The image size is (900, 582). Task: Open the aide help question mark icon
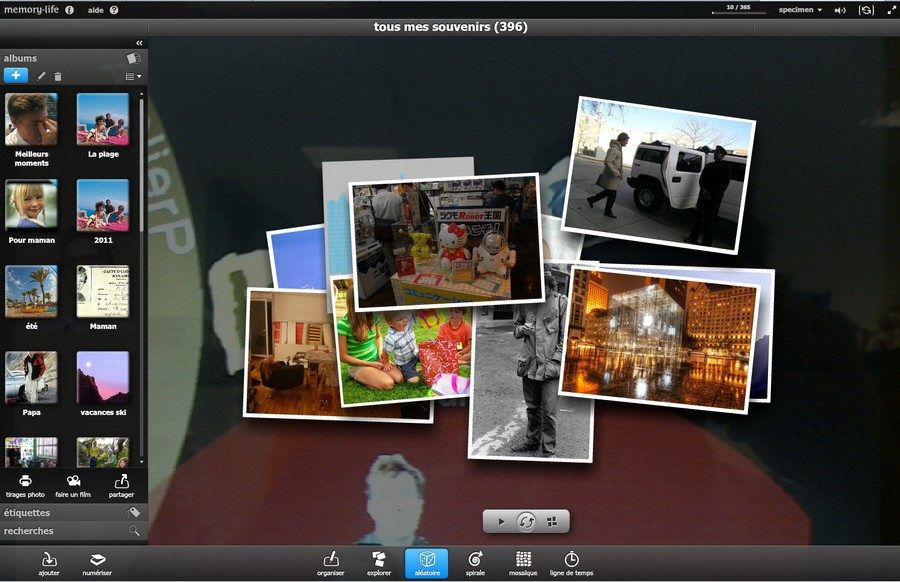click(x=114, y=10)
